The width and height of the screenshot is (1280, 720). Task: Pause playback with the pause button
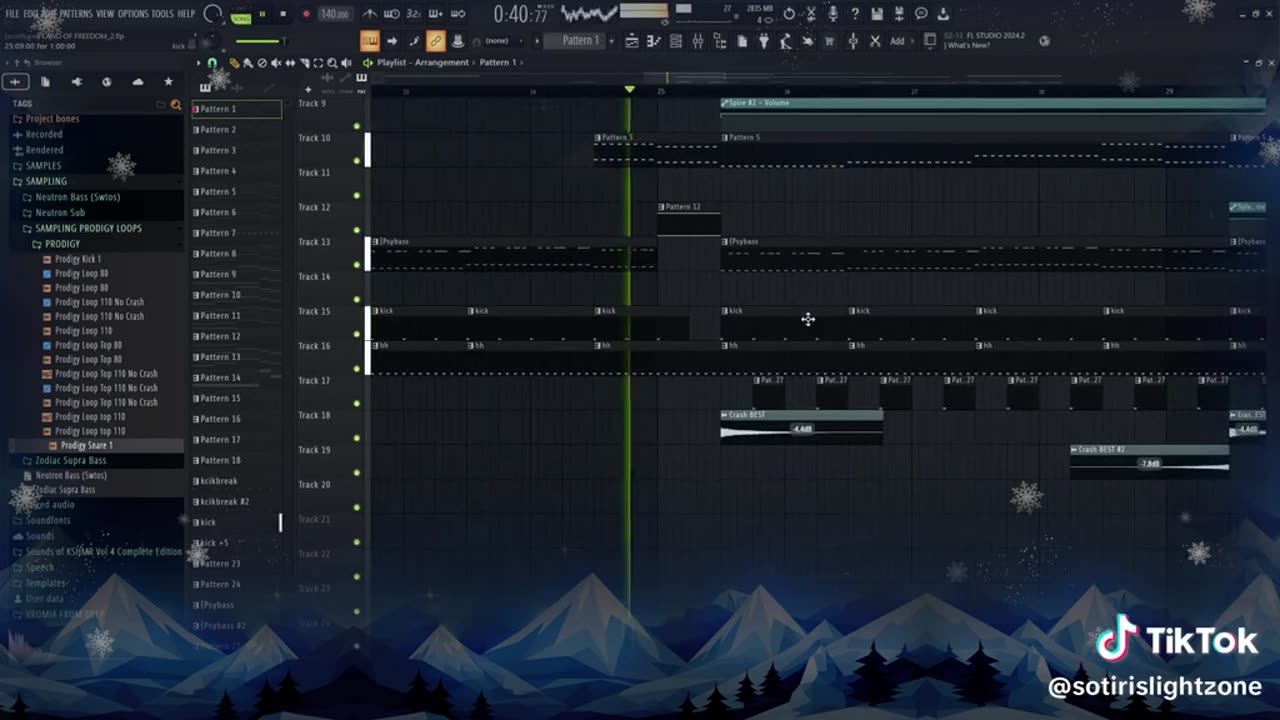(x=262, y=14)
